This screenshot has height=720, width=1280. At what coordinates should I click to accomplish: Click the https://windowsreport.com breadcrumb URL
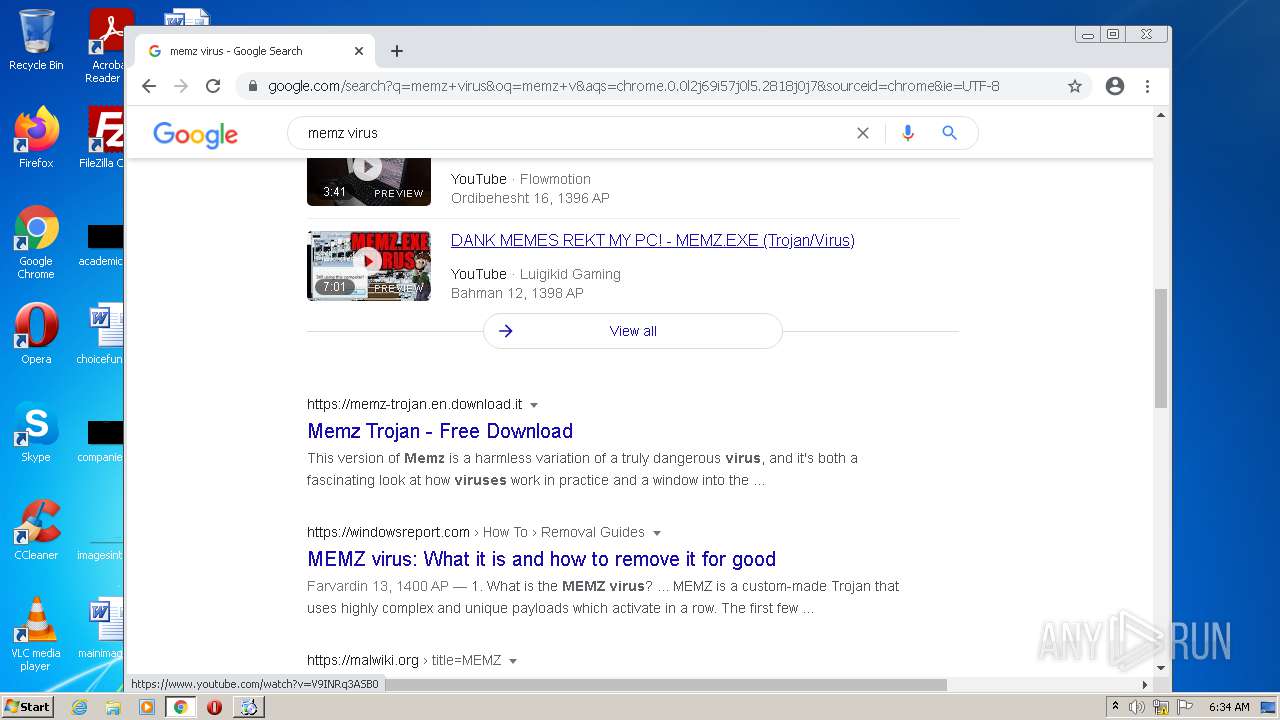388,532
